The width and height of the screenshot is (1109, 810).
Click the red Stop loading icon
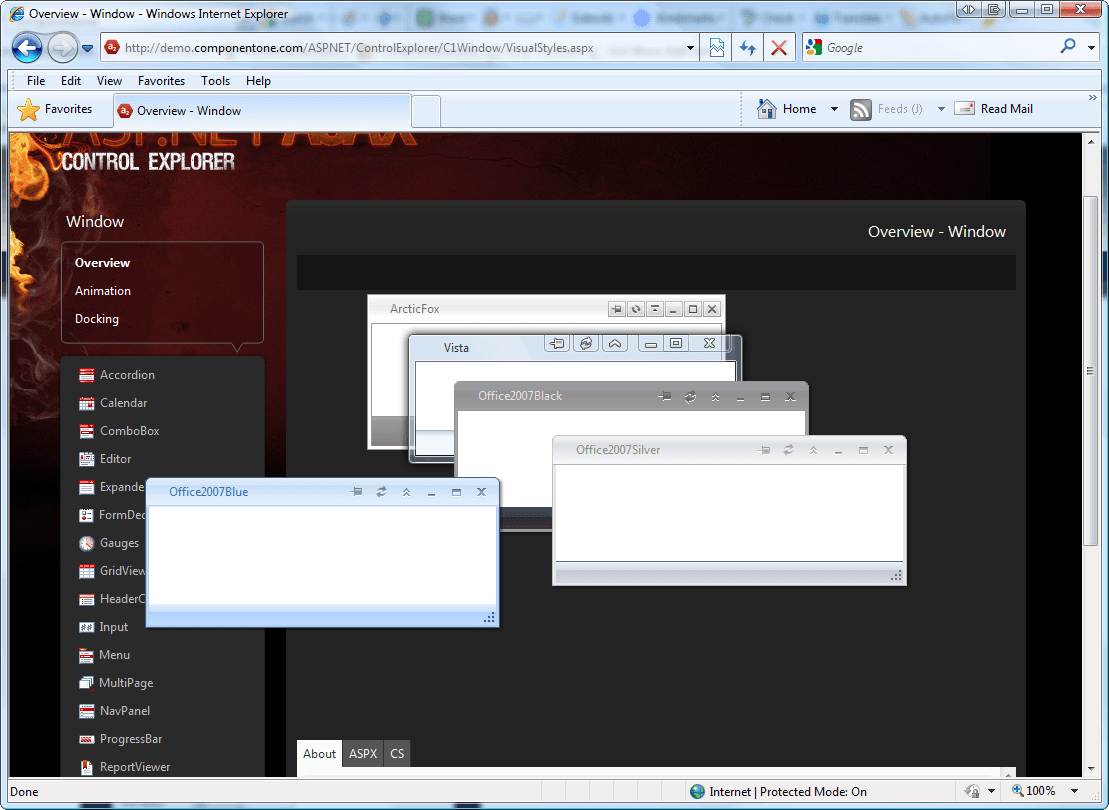[779, 48]
